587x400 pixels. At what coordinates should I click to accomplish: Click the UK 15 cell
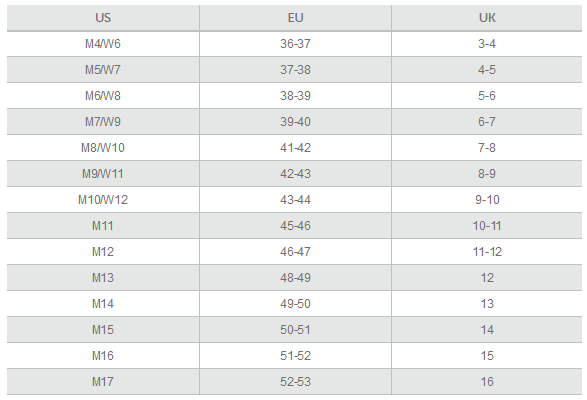click(x=487, y=356)
